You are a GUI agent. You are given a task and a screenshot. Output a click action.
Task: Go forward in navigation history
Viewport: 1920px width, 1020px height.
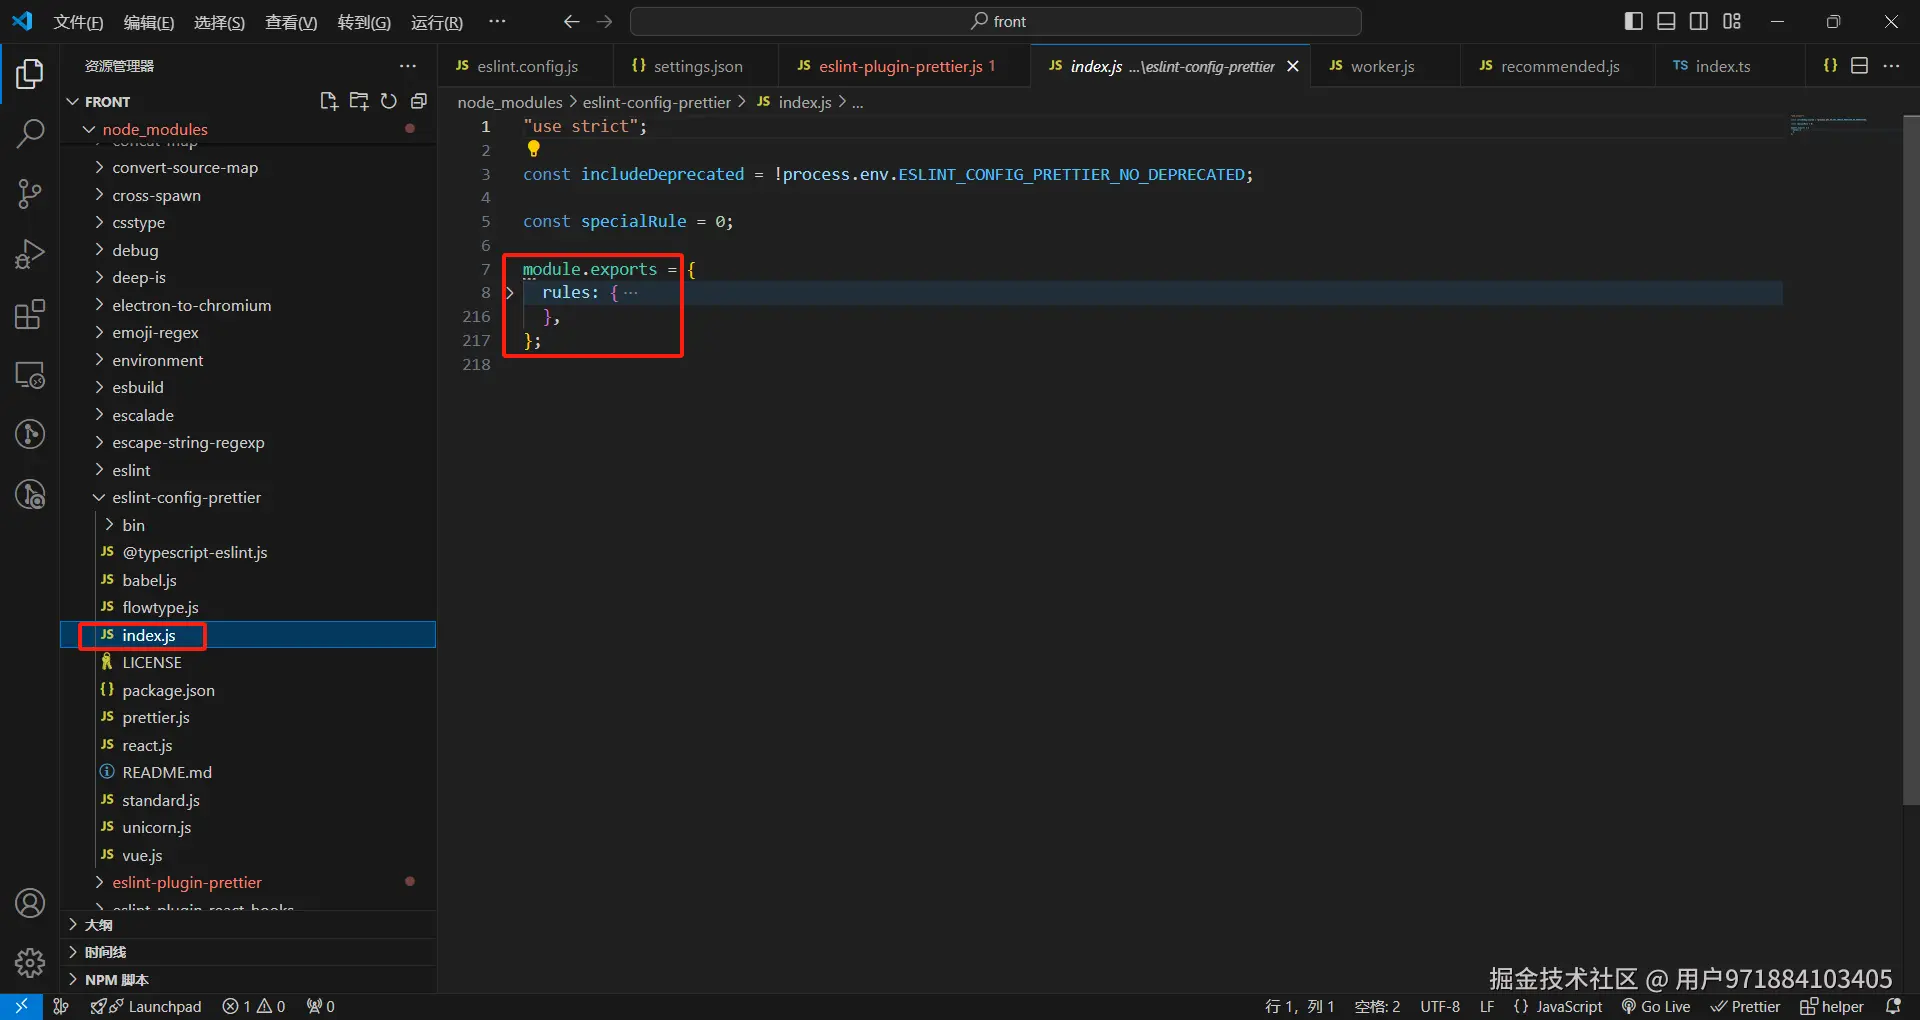[604, 21]
